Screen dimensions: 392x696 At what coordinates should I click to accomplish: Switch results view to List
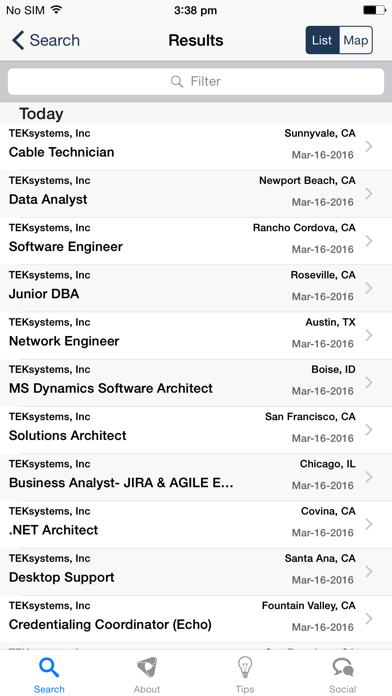(x=322, y=40)
